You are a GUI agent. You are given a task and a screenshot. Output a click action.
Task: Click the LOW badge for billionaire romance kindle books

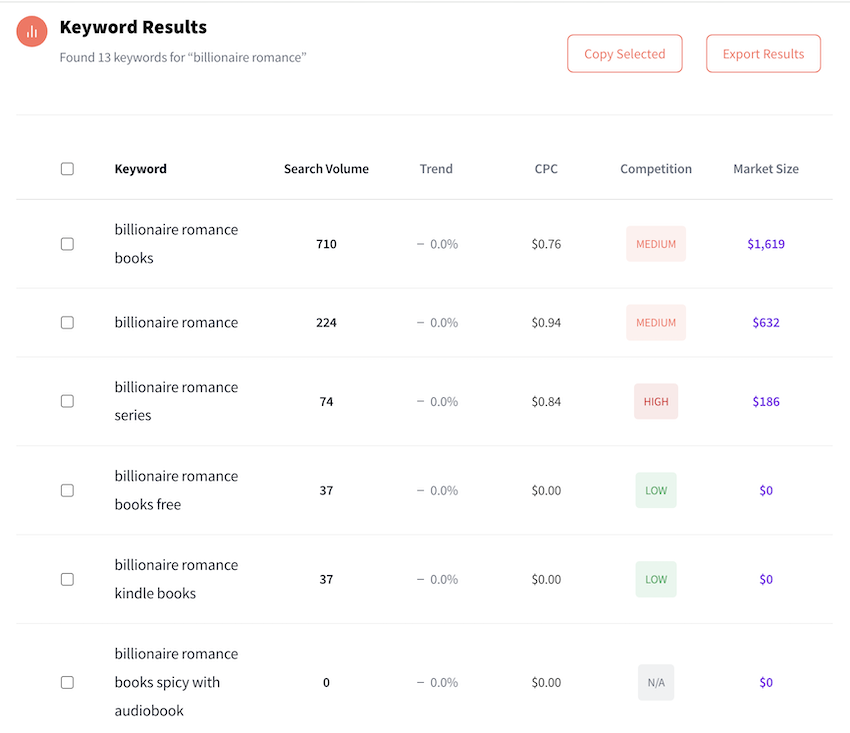tap(656, 579)
